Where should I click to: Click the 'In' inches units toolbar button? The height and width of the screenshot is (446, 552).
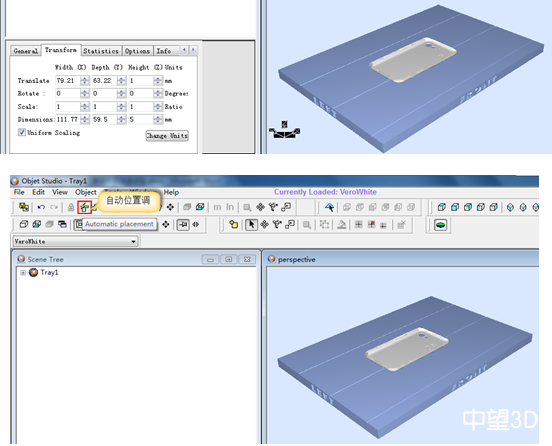pos(230,207)
